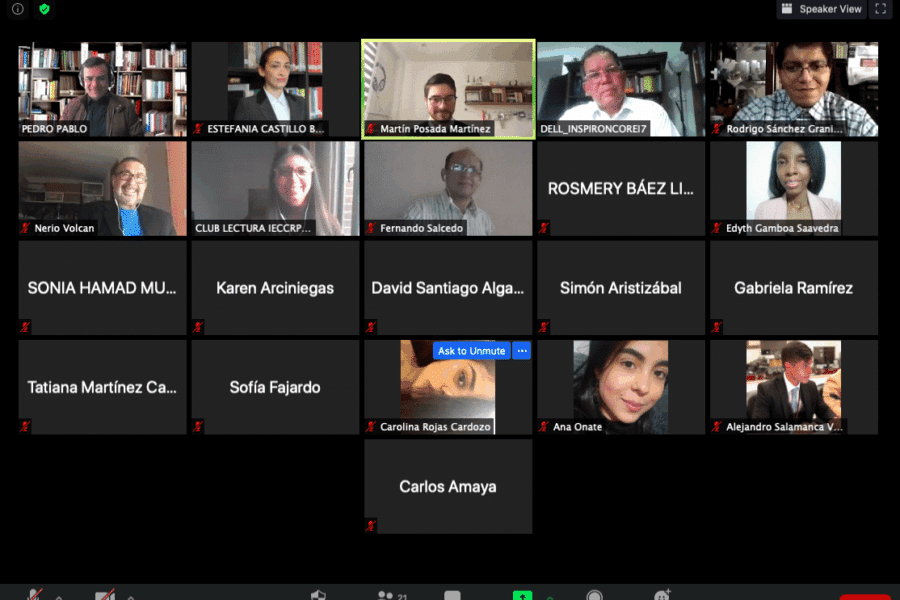Expand audio options arrow beside microphone
Screen dimensions: 900x600
(x=58, y=597)
